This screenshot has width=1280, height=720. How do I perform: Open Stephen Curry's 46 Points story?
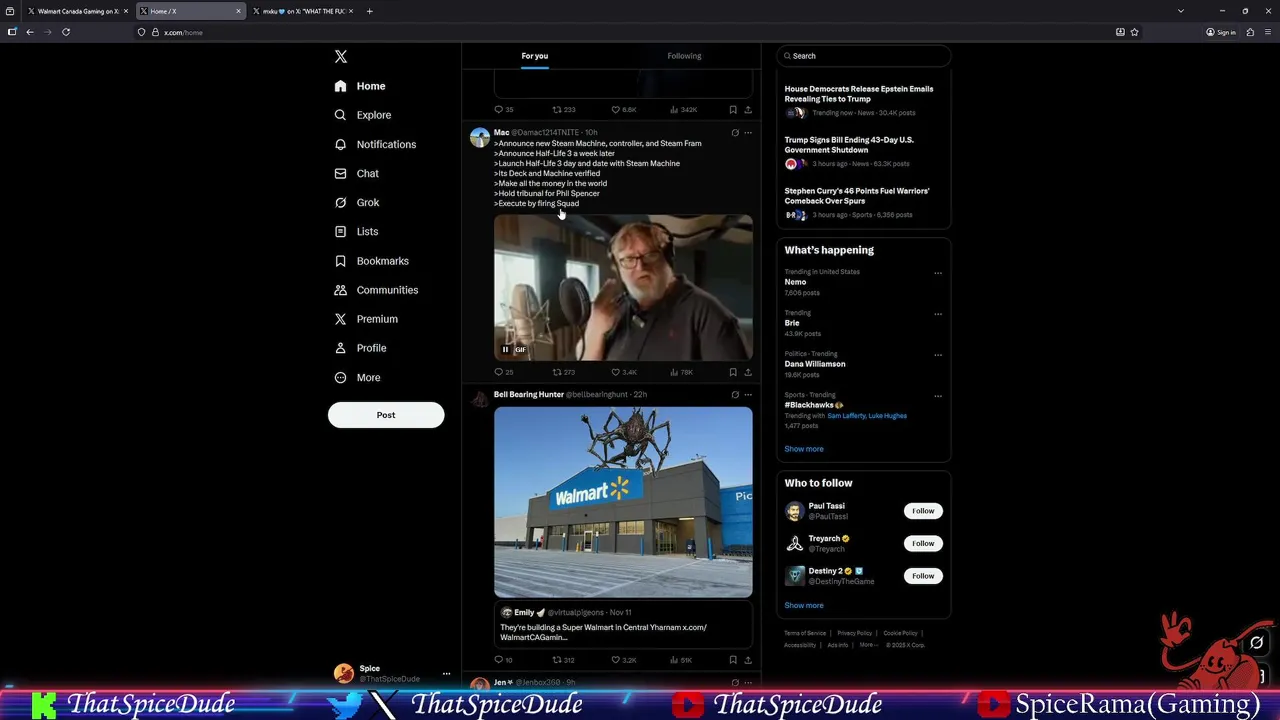[863, 204]
